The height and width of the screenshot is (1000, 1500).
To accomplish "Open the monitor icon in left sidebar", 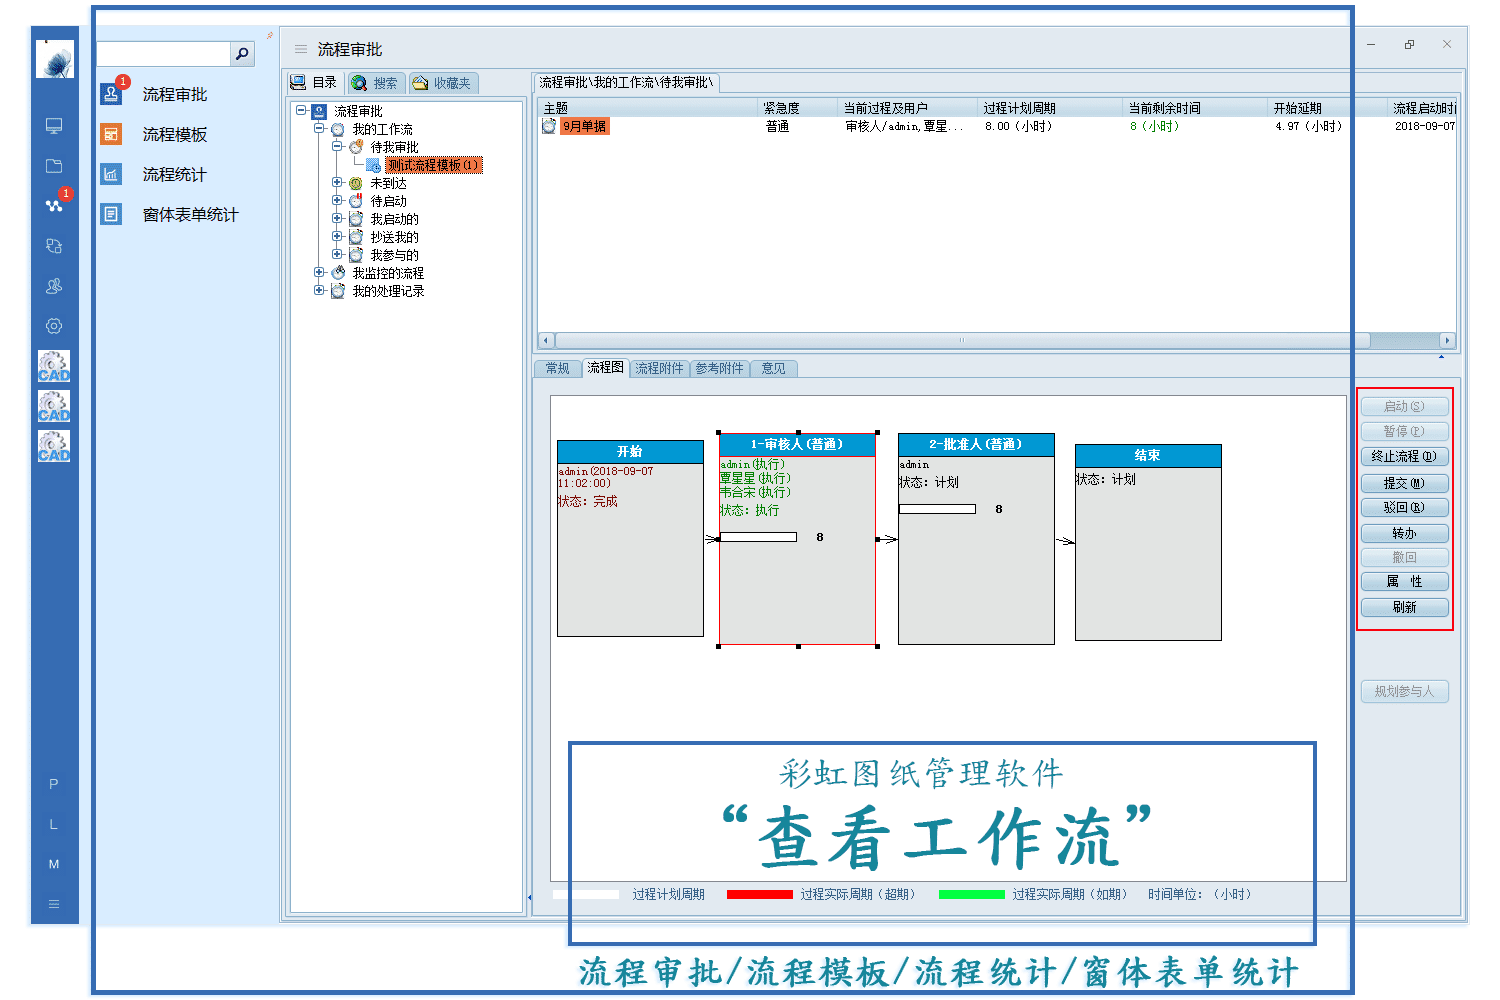I will coord(54,126).
